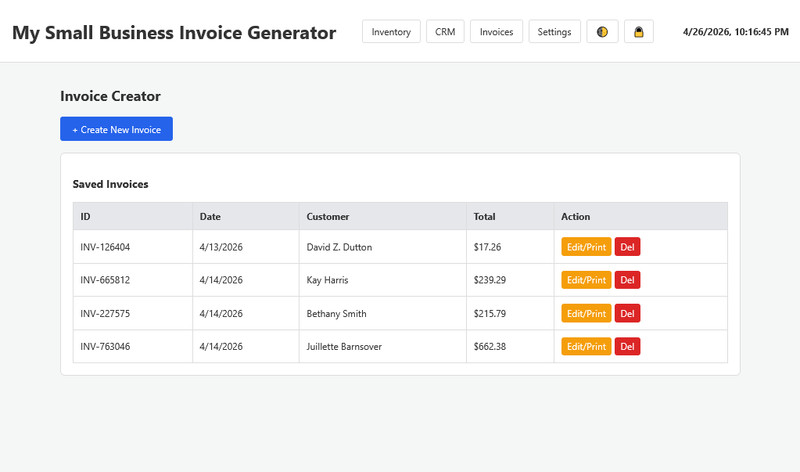Click Create New Invoice button

point(116,129)
